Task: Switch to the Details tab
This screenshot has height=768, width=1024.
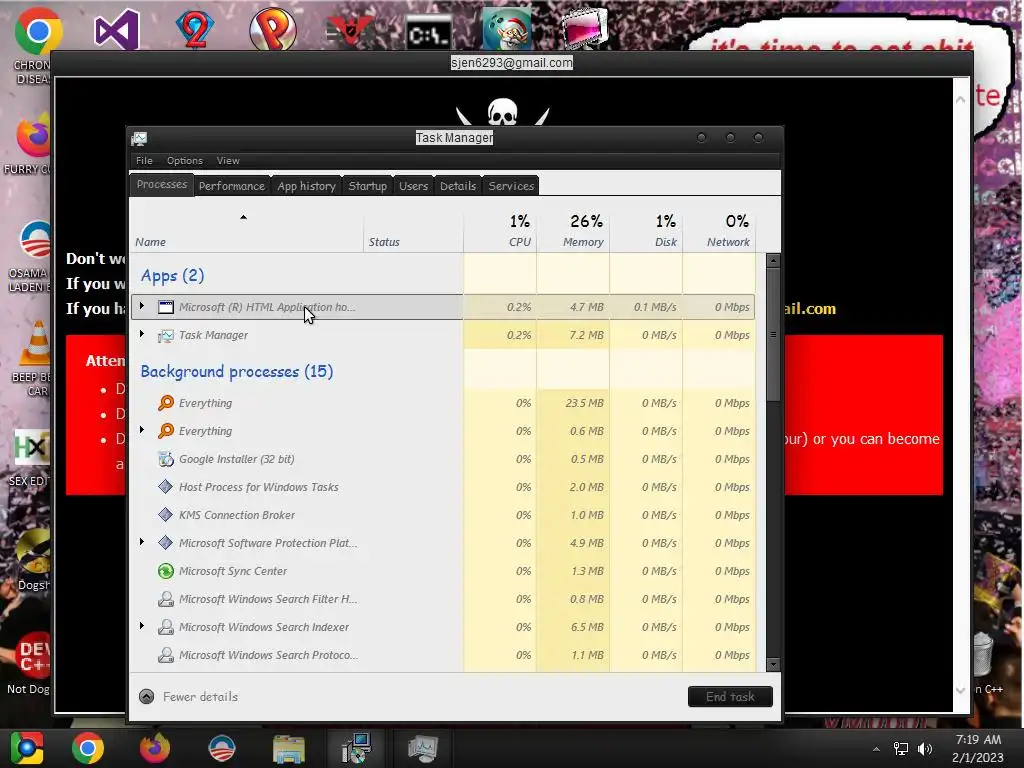Action: click(x=458, y=186)
